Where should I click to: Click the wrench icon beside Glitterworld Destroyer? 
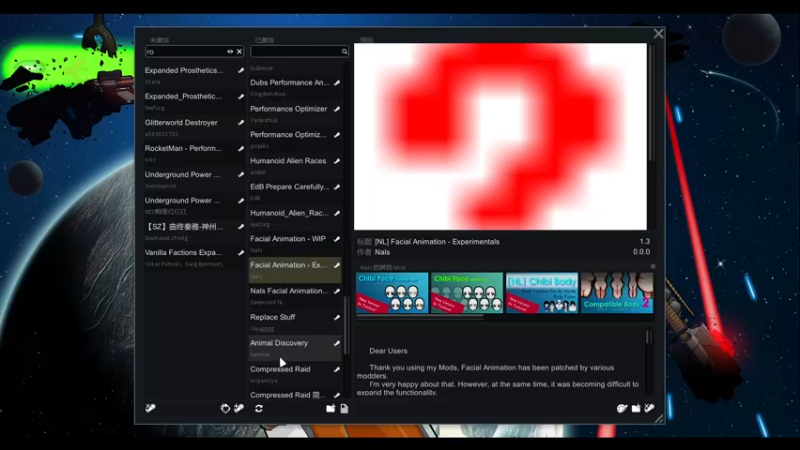(x=240, y=122)
